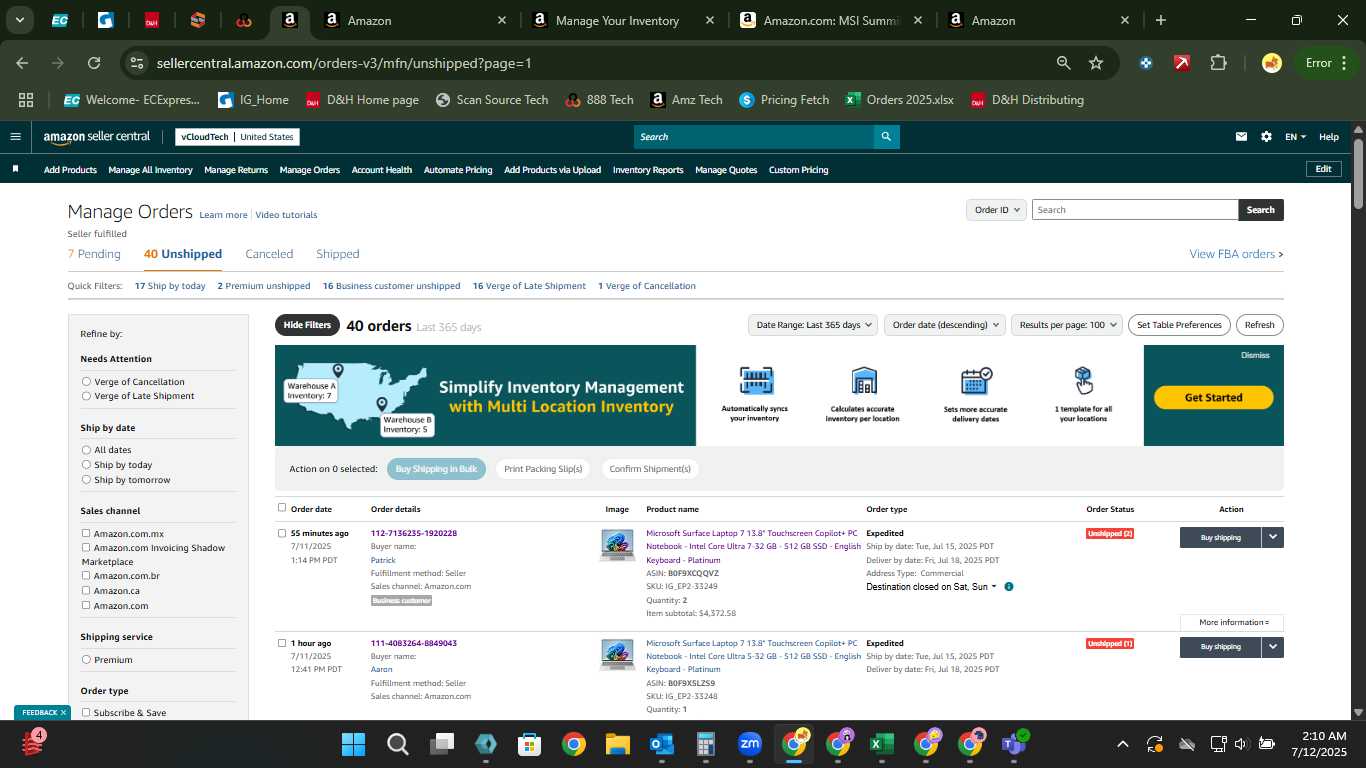
Task: Check the Amazon.com.mx sales channel
Action: [x=86, y=533]
